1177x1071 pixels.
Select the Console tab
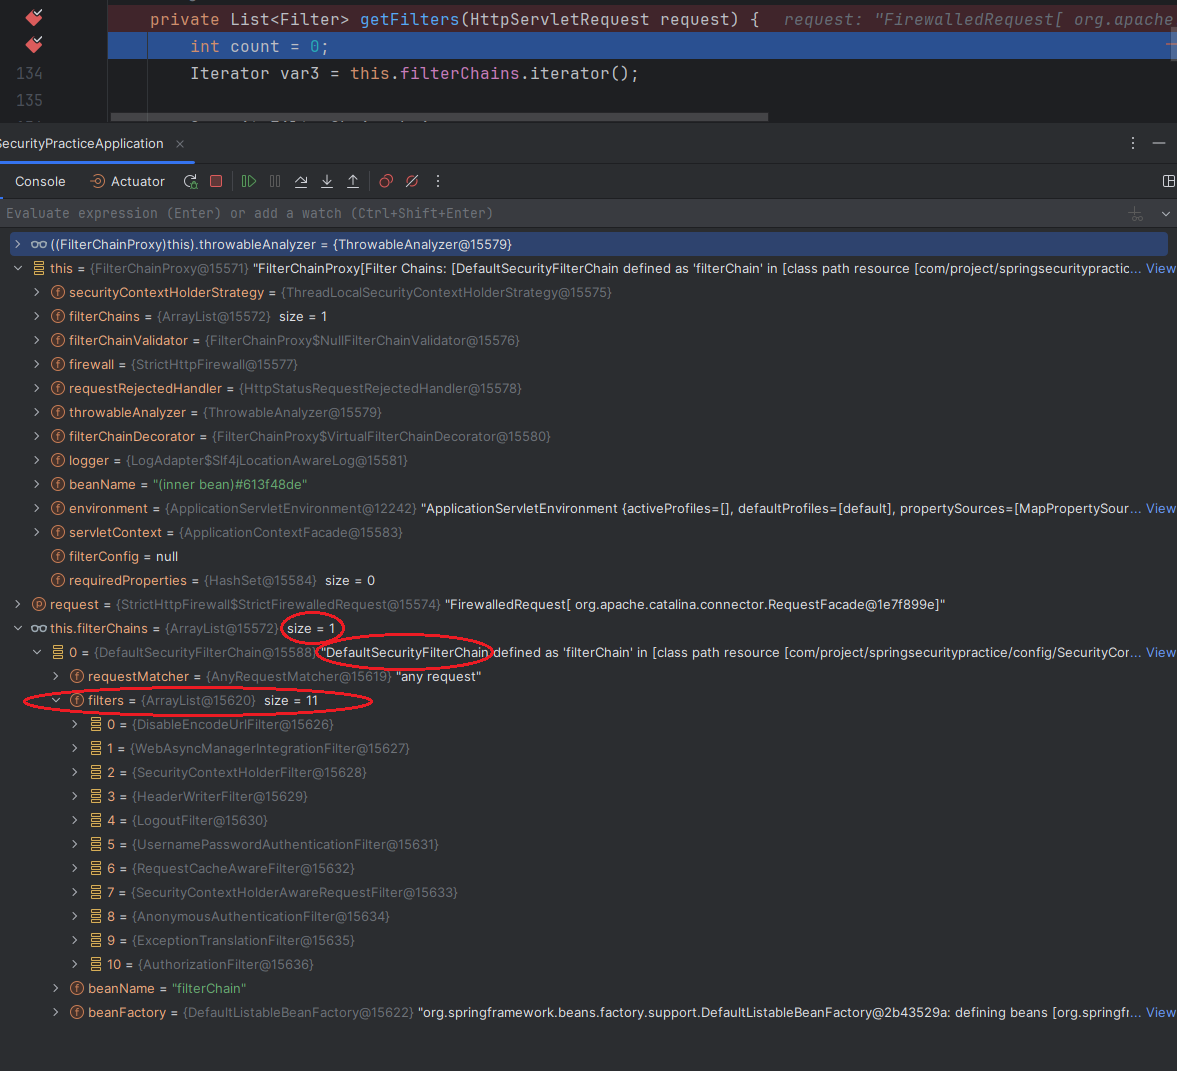39,181
